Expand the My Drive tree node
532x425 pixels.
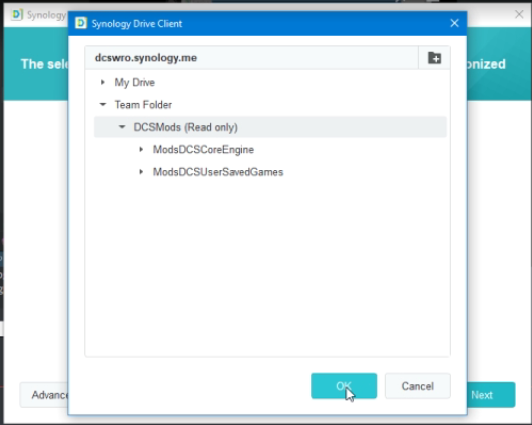(x=103, y=82)
